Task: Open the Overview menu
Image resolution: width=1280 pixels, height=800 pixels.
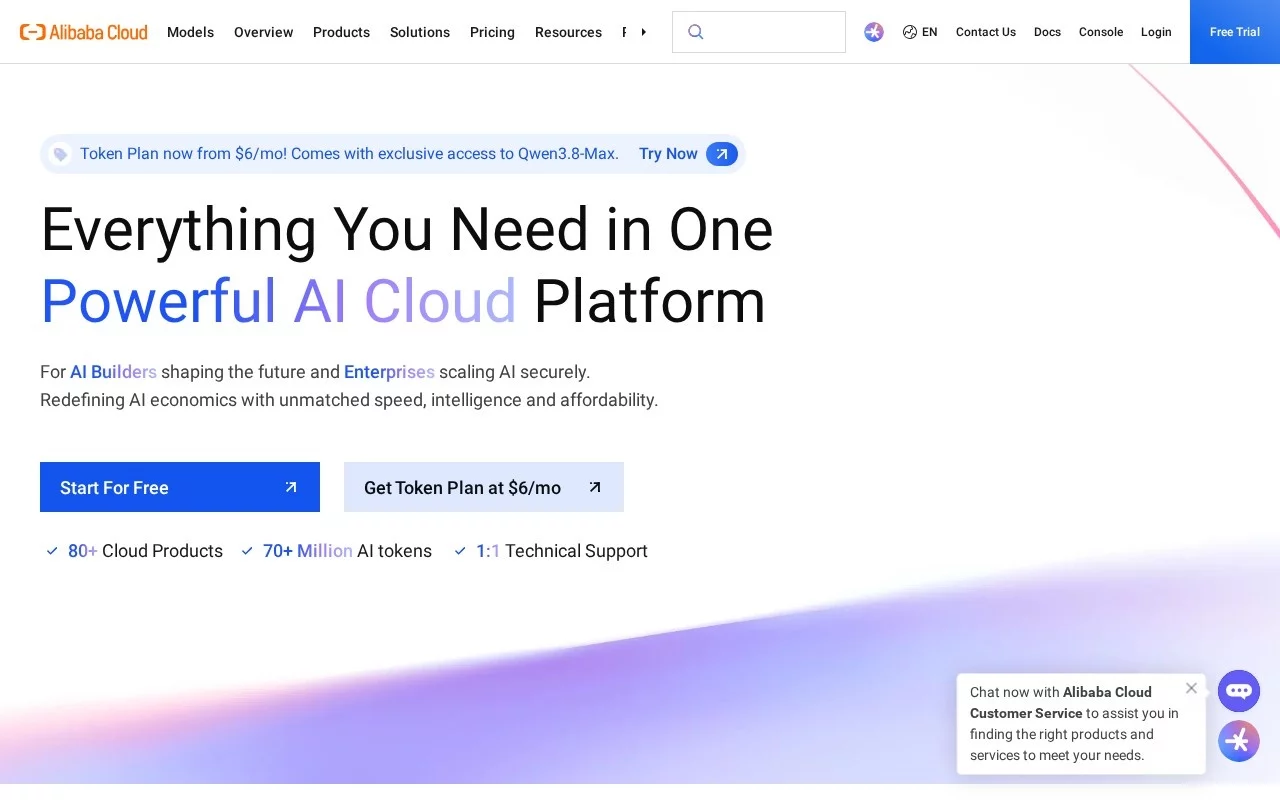Action: tap(263, 32)
